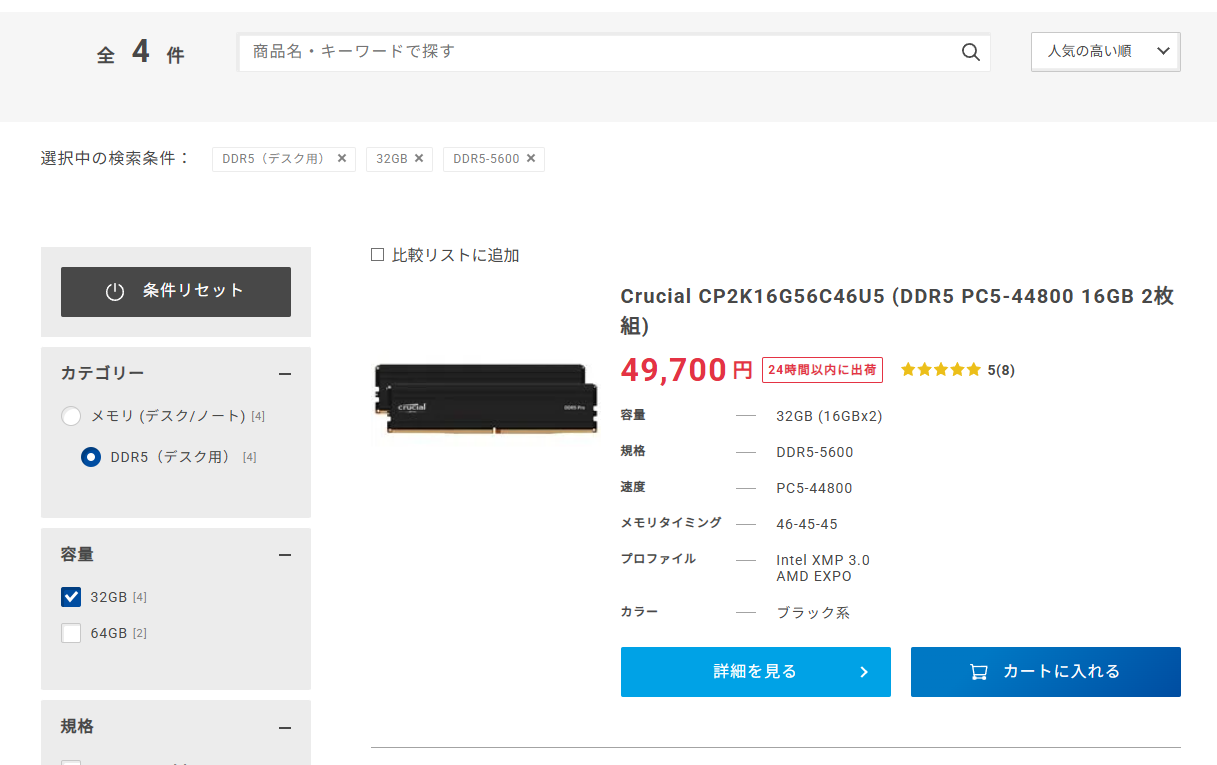Check the 64GB capacity checkbox
Image resolution: width=1217 pixels, height=765 pixels.
tap(71, 633)
